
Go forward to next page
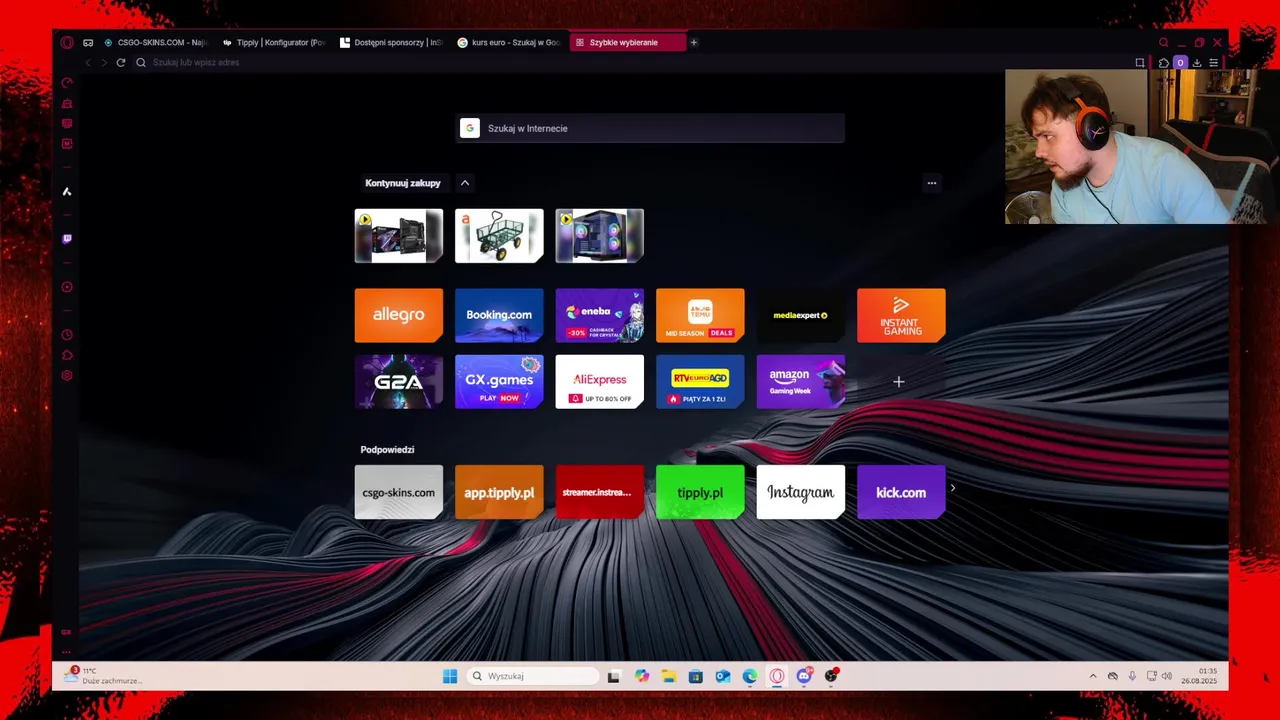pyautogui.click(x=103, y=62)
